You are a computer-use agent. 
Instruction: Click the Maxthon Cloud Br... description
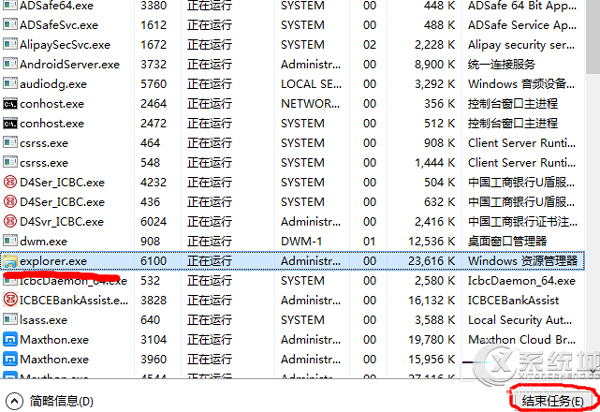[522, 340]
